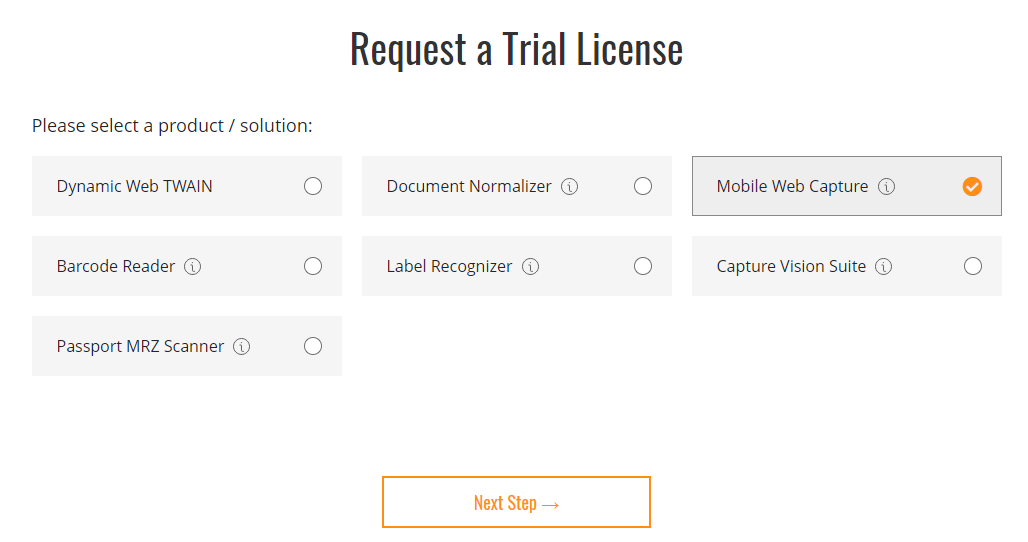Viewport: 1028px width, 542px height.
Task: Click the info icon beside Label Recognizer
Action: pyautogui.click(x=530, y=266)
